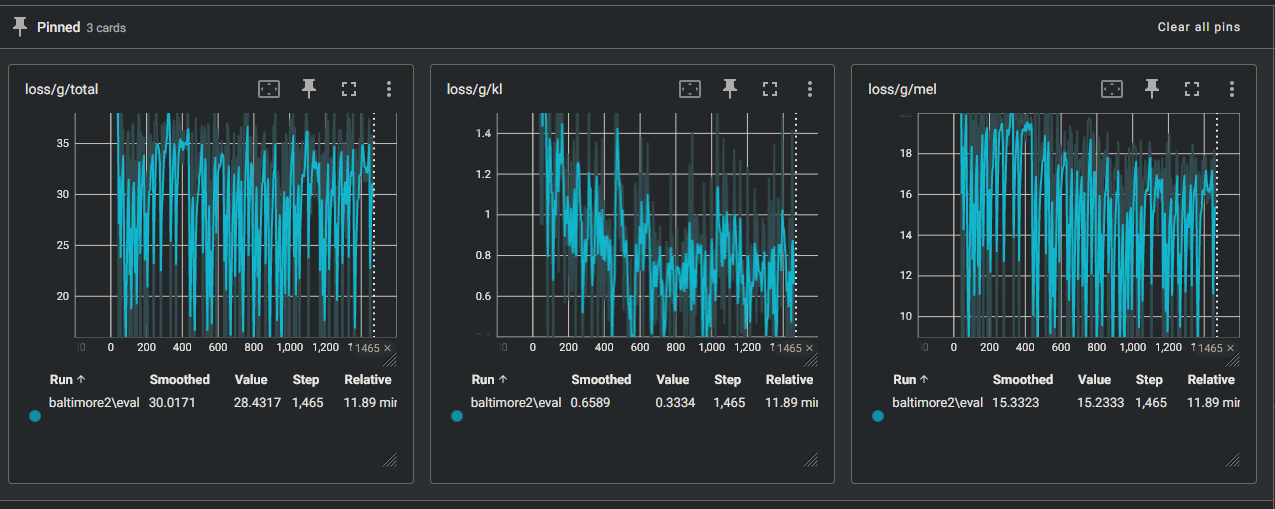Sort by Run column in loss/g/mel table
The height and width of the screenshot is (509, 1275).
[911, 380]
